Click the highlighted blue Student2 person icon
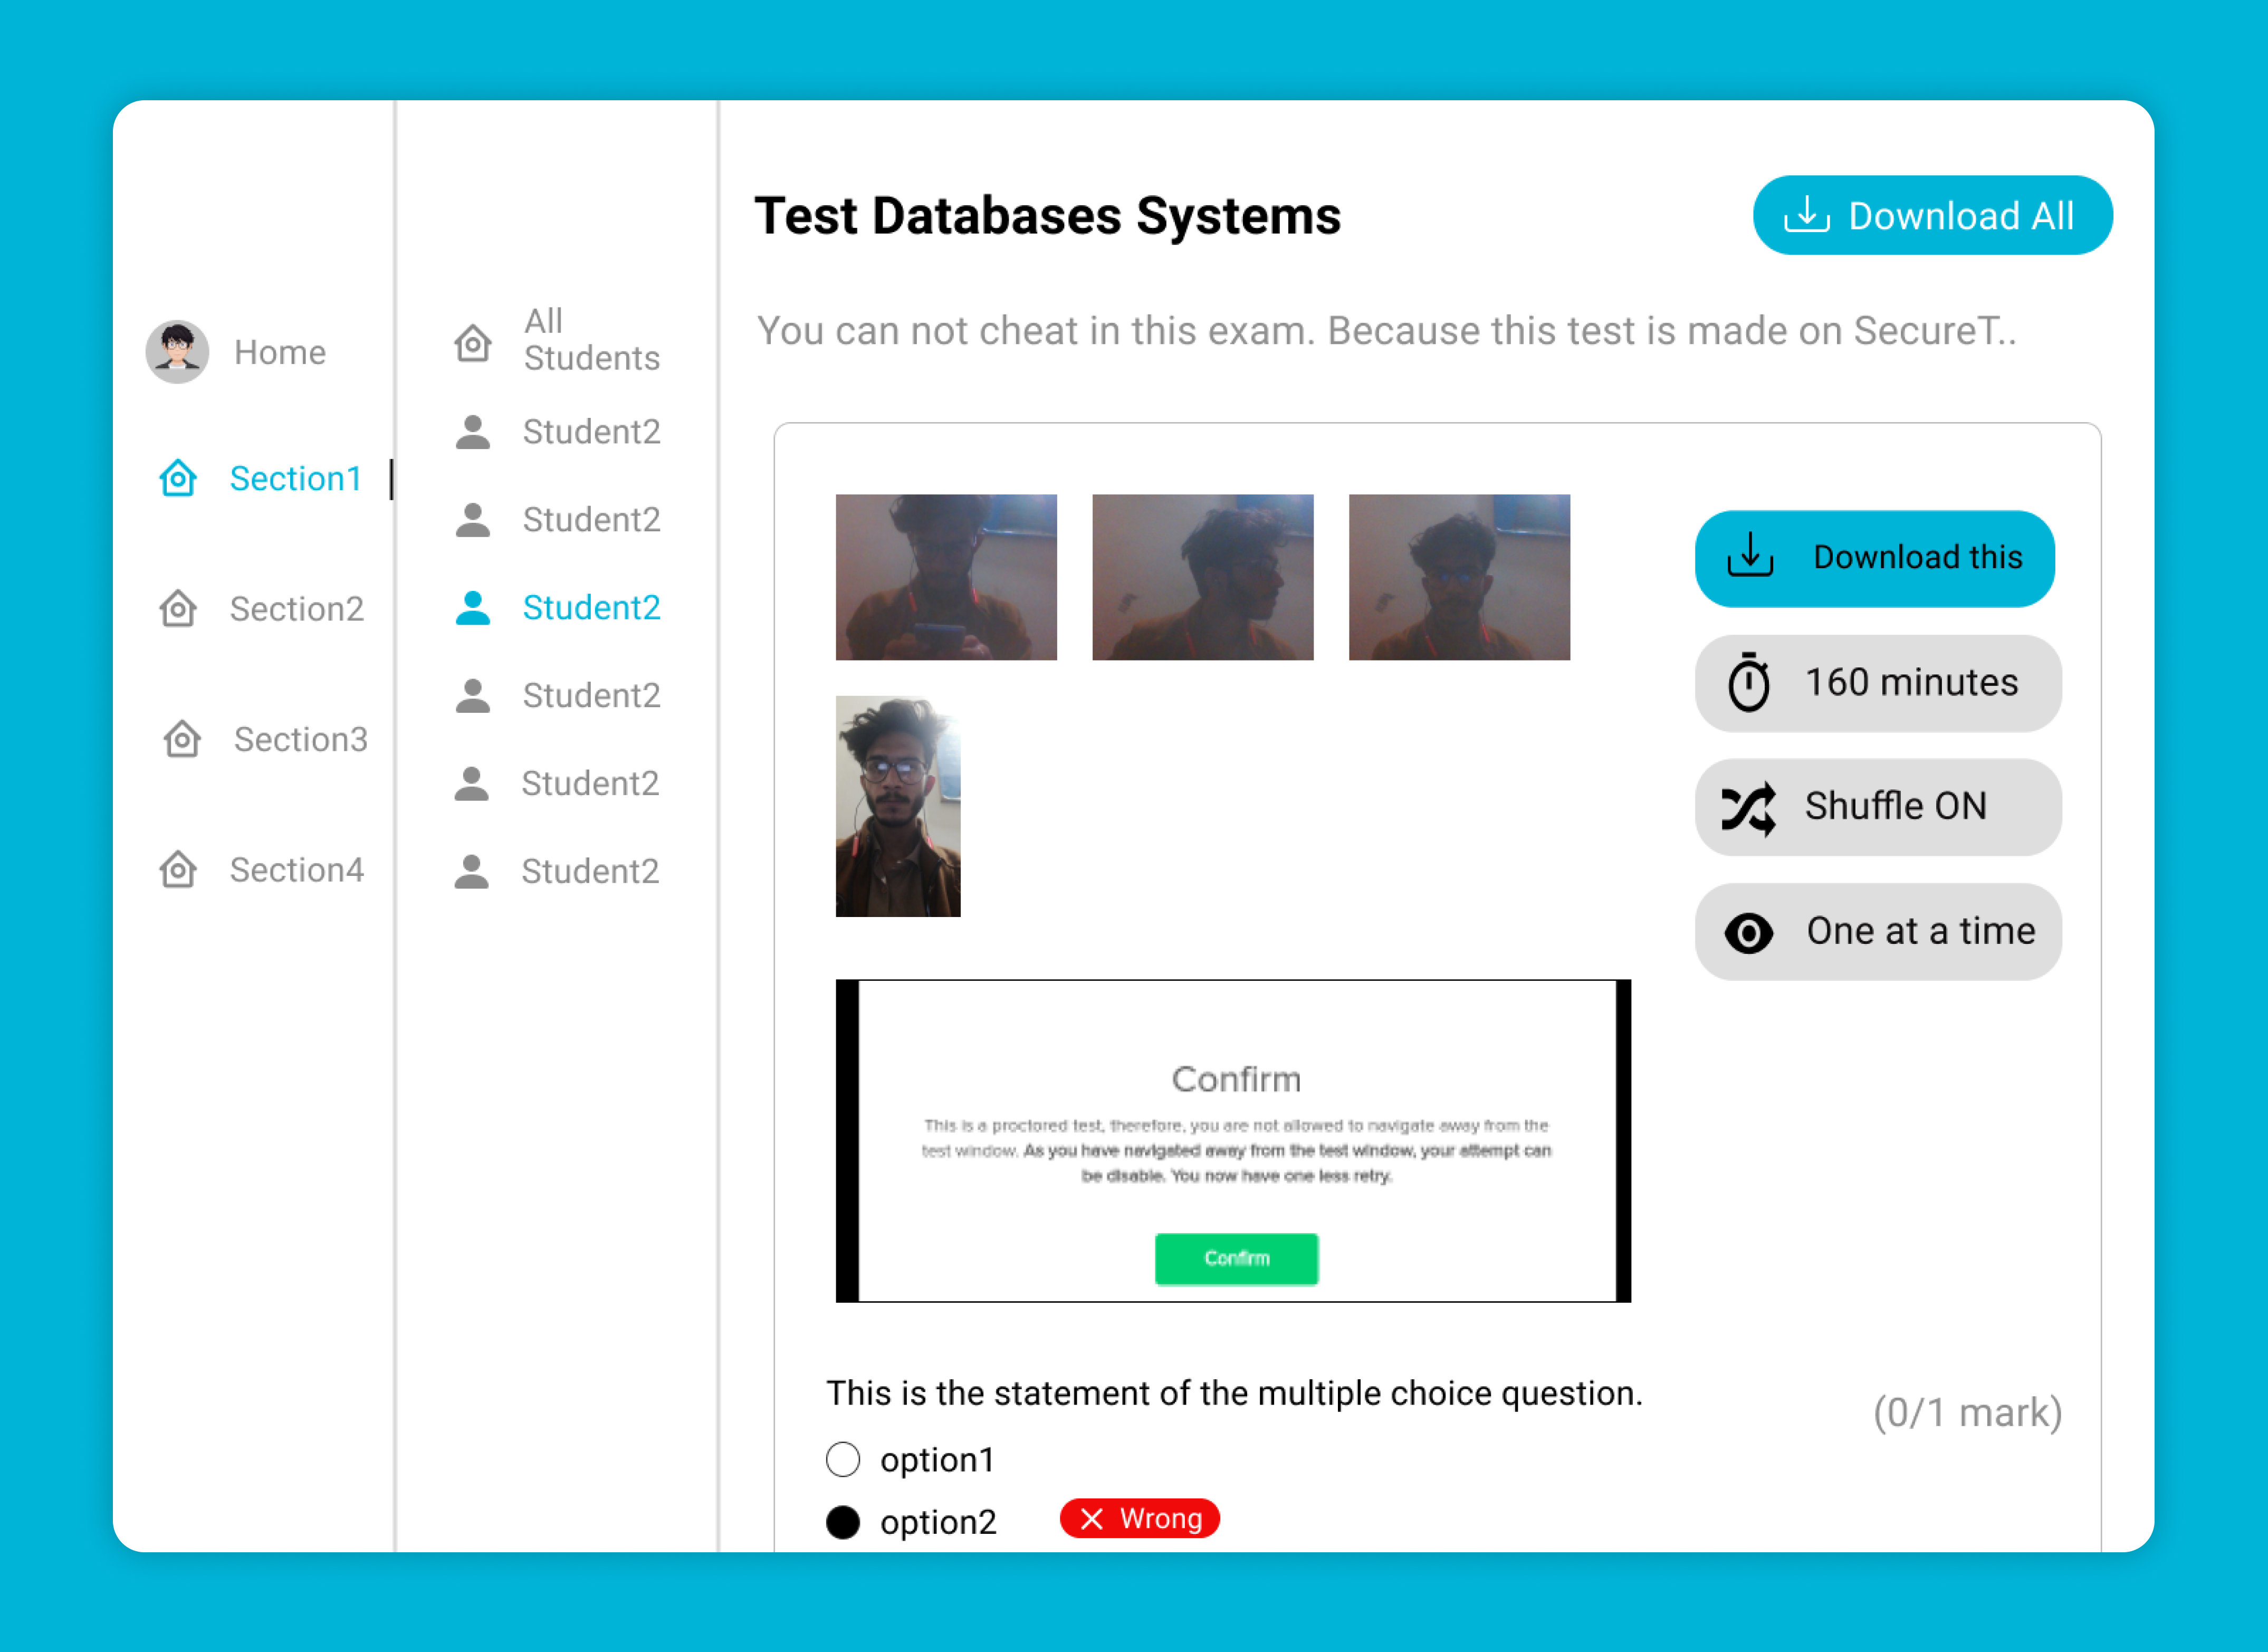This screenshot has width=2268, height=1652. coord(472,608)
